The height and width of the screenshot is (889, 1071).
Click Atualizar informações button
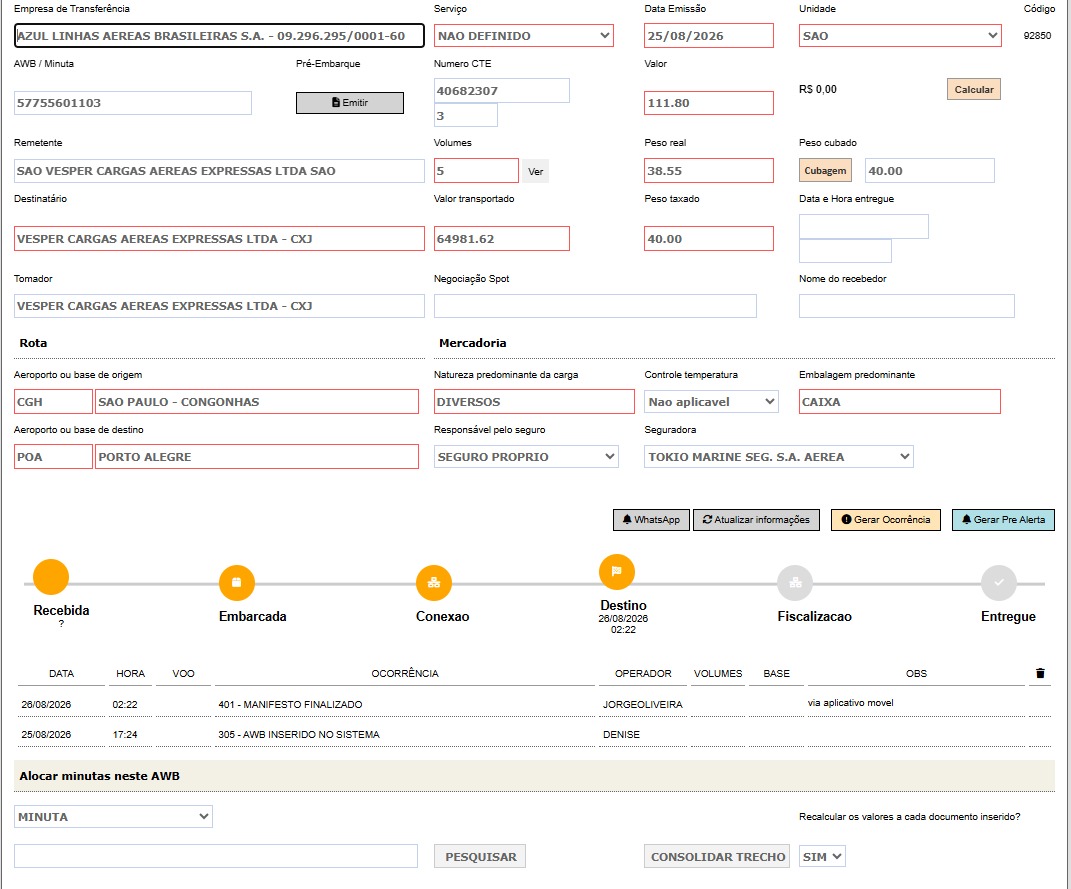(757, 520)
